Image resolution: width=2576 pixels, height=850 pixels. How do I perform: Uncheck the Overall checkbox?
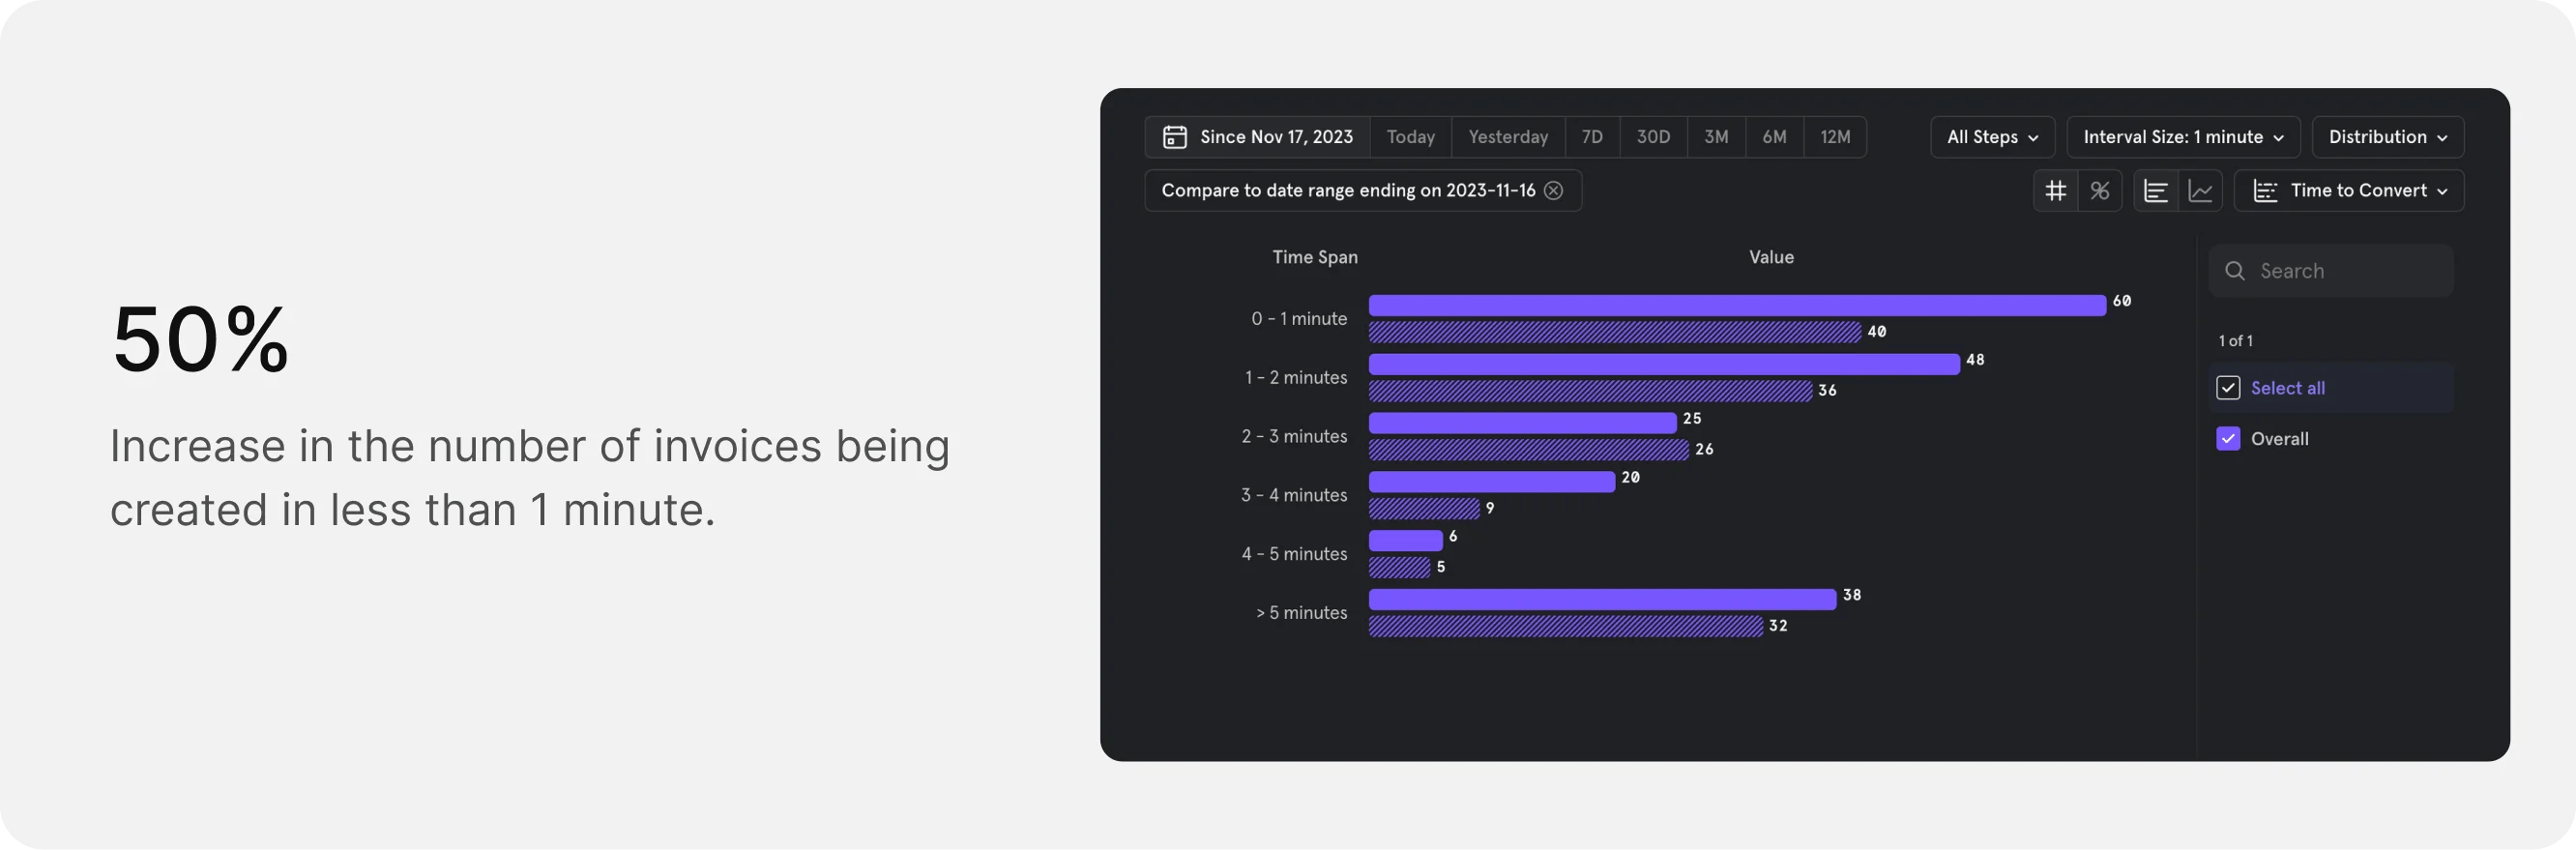click(2227, 439)
